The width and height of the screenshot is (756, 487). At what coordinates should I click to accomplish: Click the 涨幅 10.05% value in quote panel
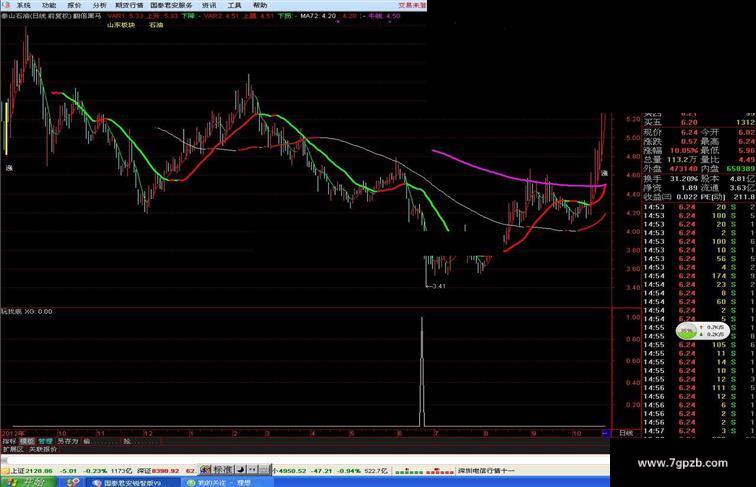pyautogui.click(x=684, y=150)
